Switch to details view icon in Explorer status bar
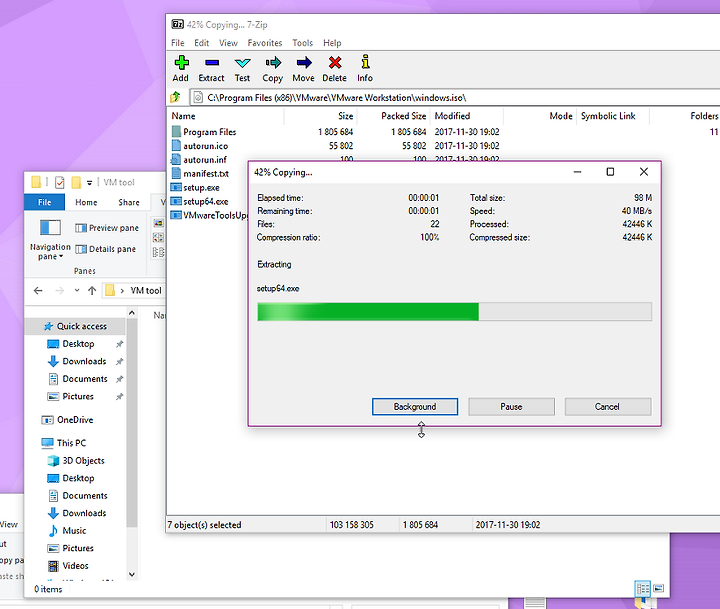The width and height of the screenshot is (720, 609). click(642, 588)
